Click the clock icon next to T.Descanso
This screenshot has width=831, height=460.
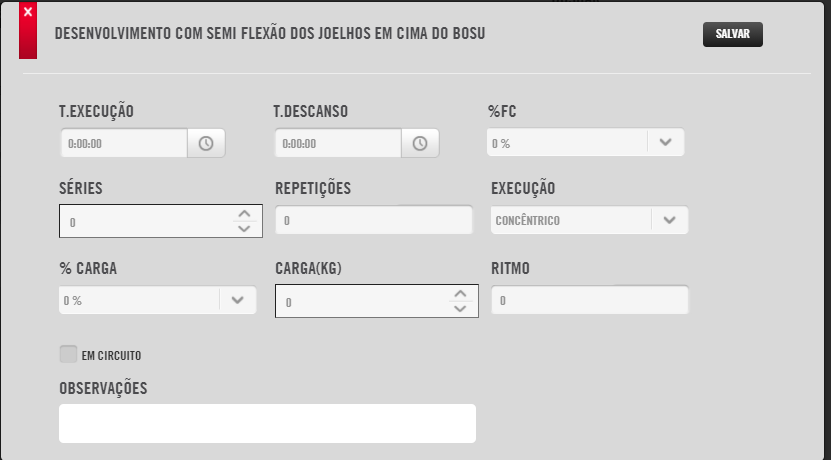tap(420, 143)
